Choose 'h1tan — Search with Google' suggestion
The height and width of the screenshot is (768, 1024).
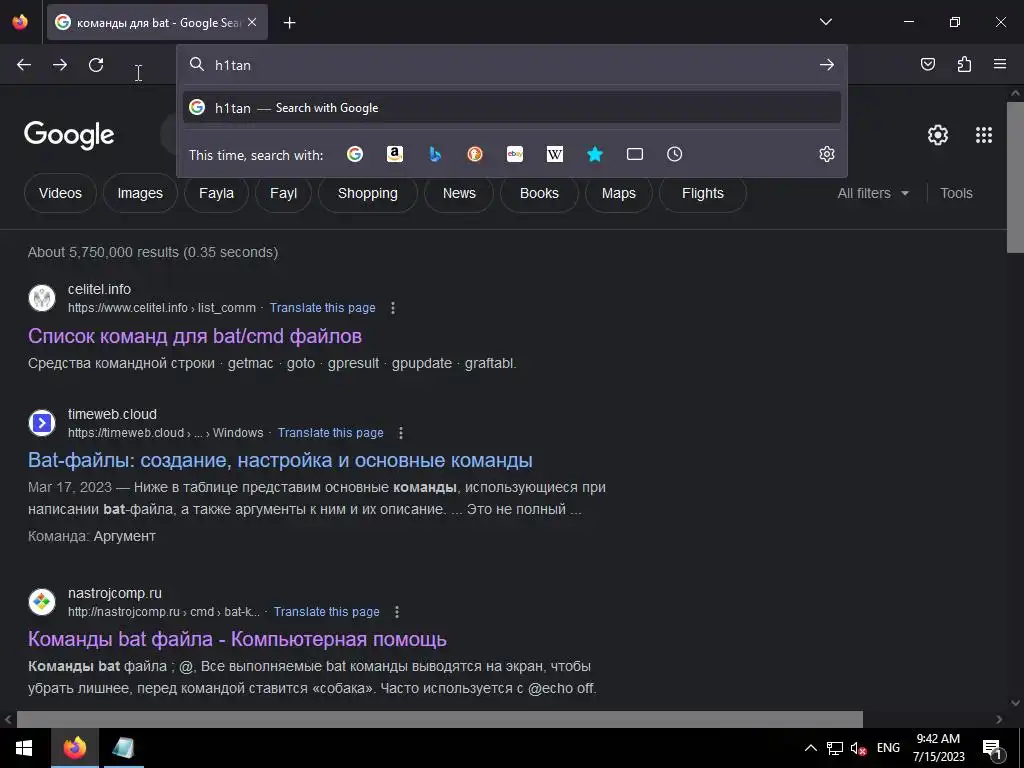pos(512,108)
